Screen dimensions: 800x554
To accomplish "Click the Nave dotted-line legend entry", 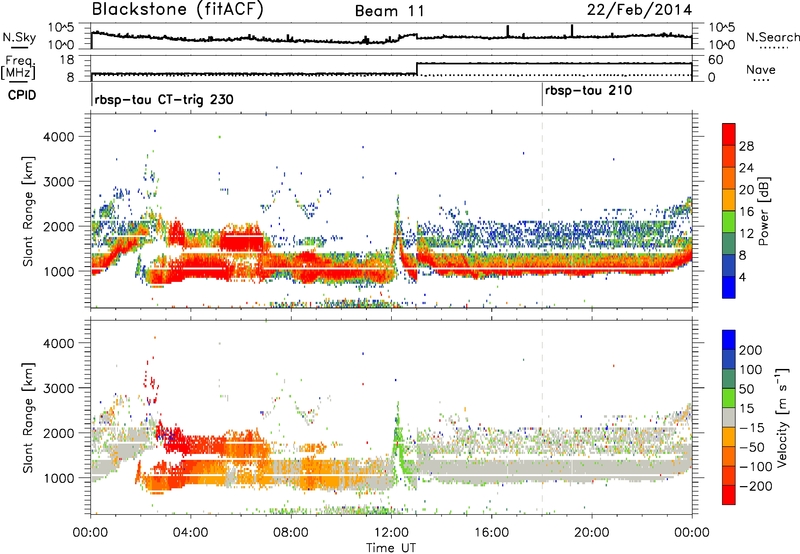I will coord(761,72).
